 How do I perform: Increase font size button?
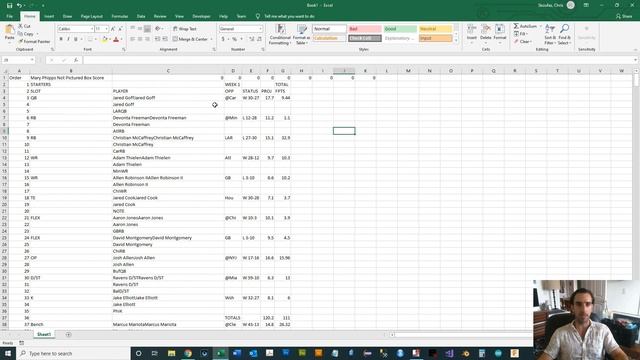pos(113,29)
